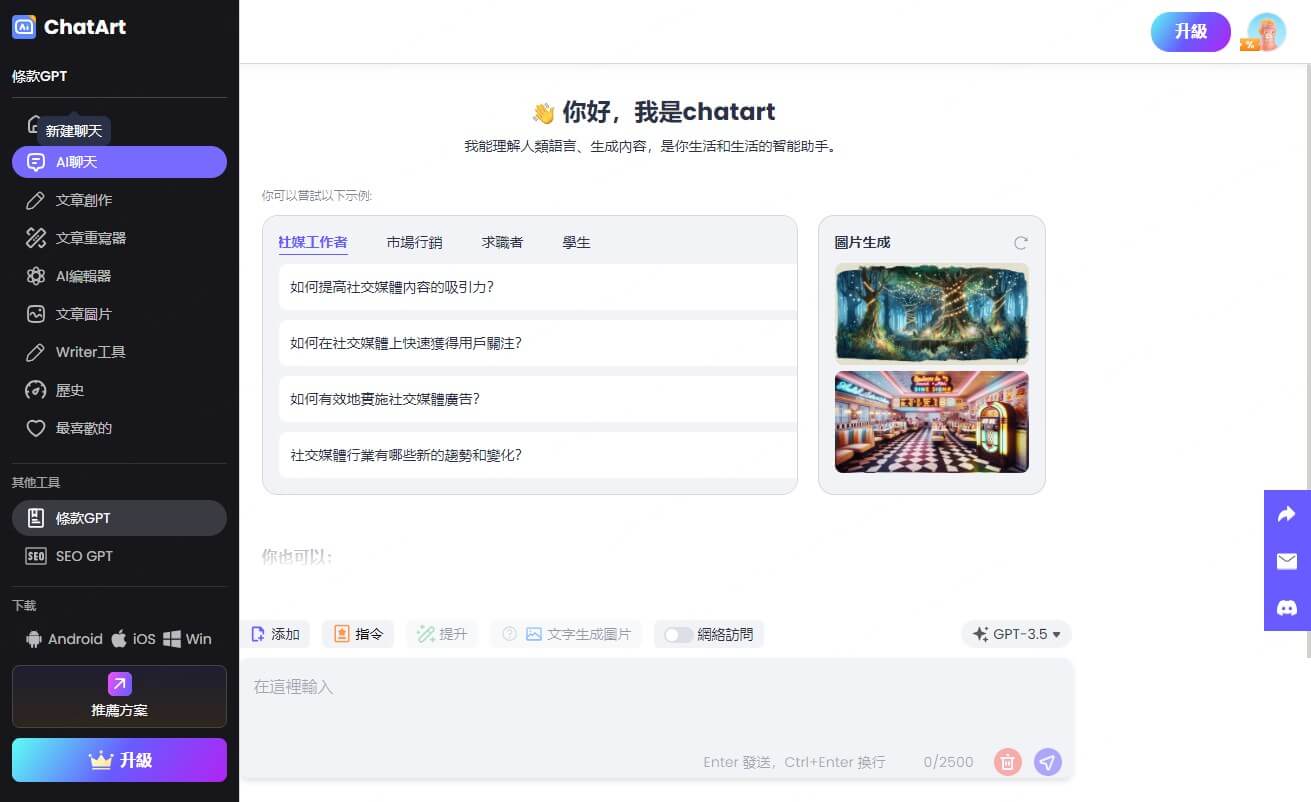
Task: Switch to 市場行銷 tab
Action: pyautogui.click(x=414, y=242)
